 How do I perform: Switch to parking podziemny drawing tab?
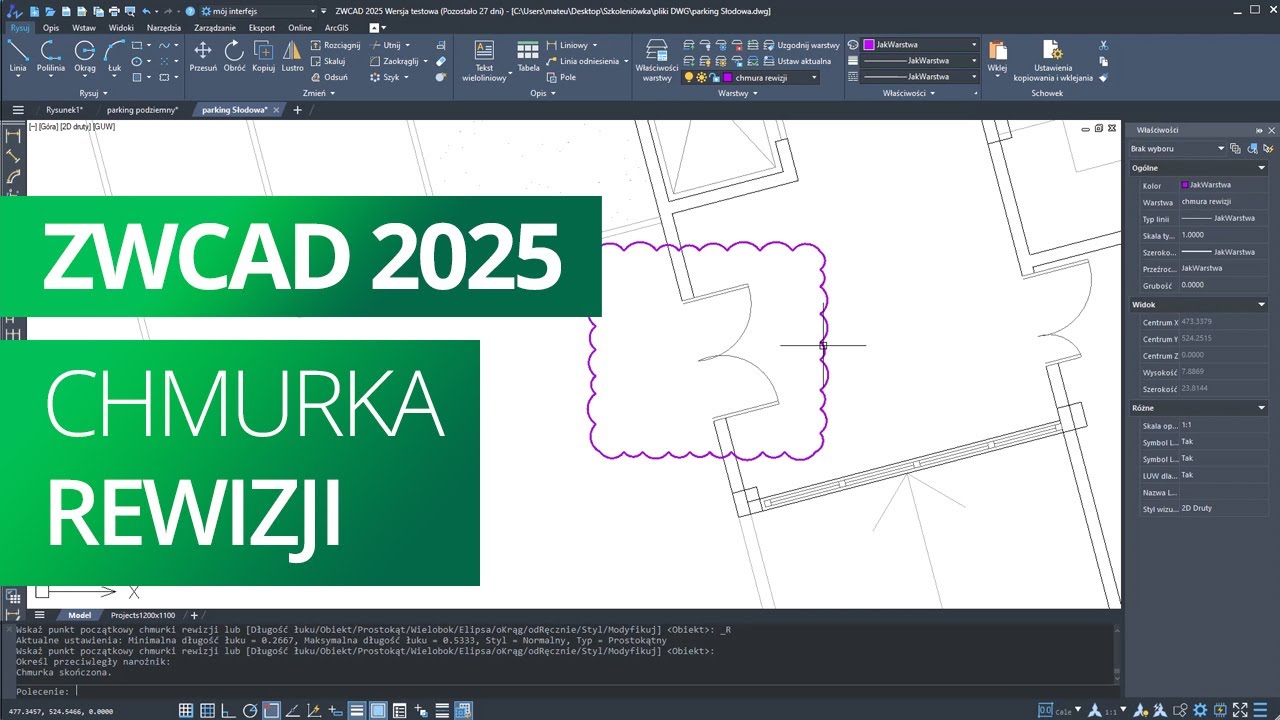[142, 110]
